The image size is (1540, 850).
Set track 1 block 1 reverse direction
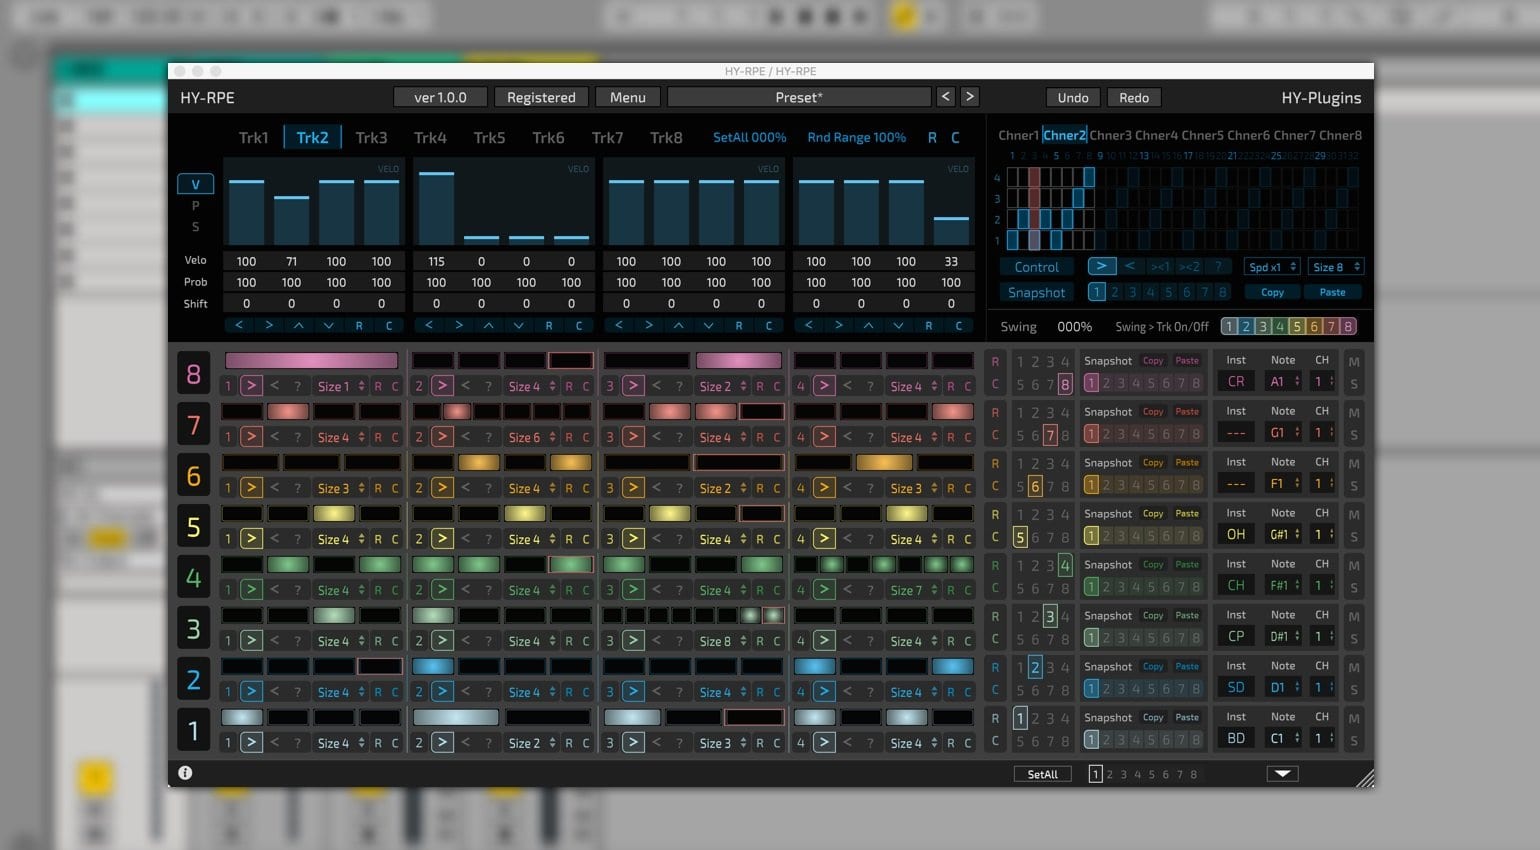tap(274, 742)
